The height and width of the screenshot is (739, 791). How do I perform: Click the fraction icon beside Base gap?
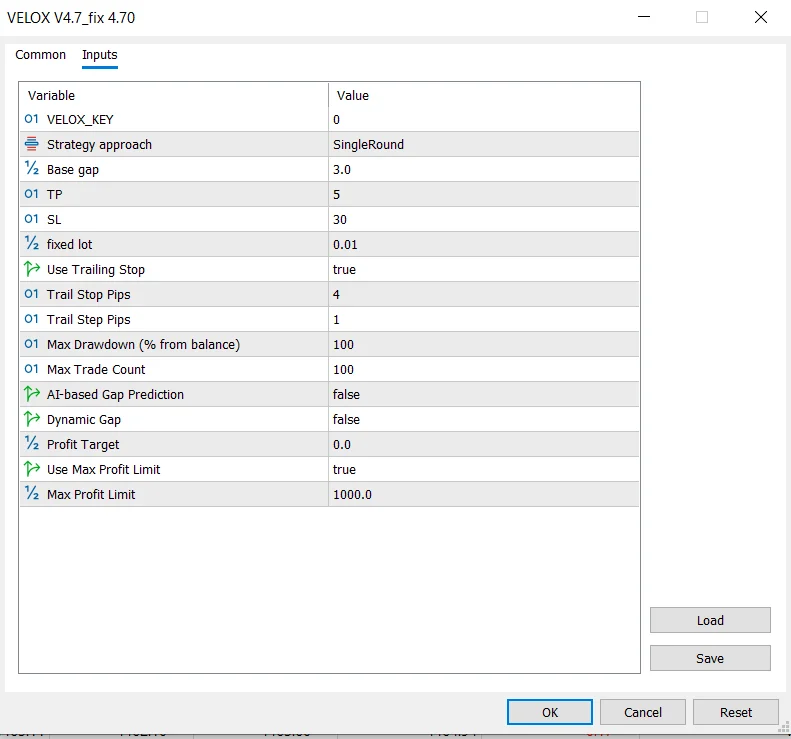[x=31, y=169]
